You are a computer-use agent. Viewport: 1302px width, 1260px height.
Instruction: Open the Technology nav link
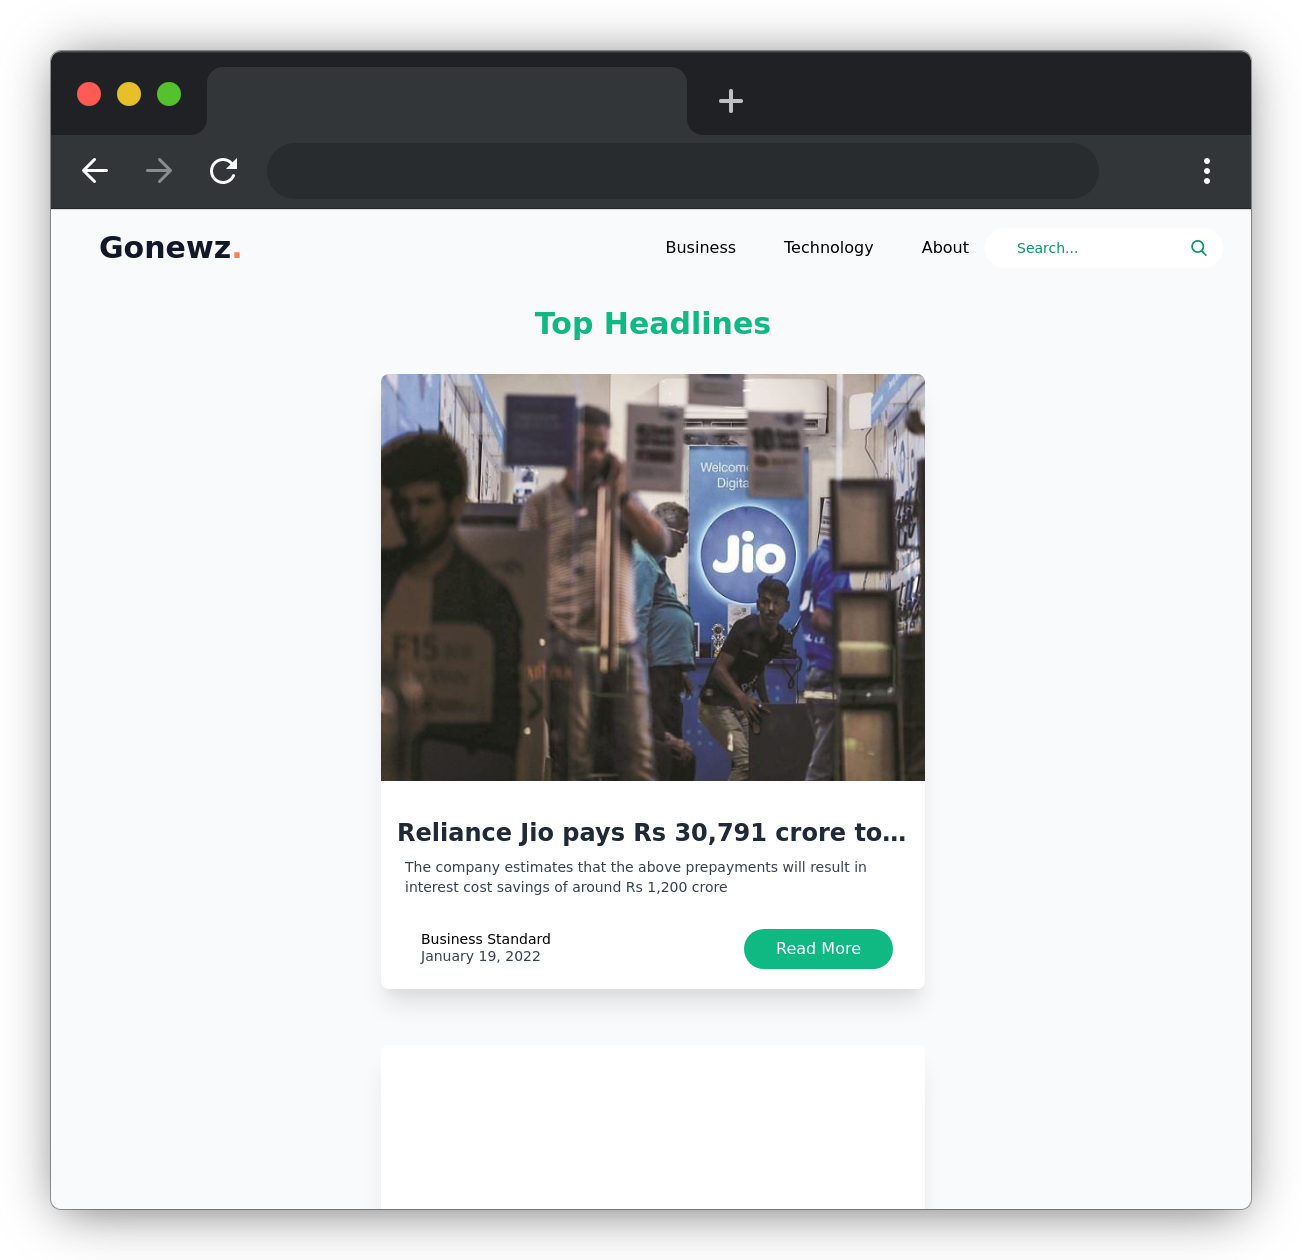click(829, 248)
